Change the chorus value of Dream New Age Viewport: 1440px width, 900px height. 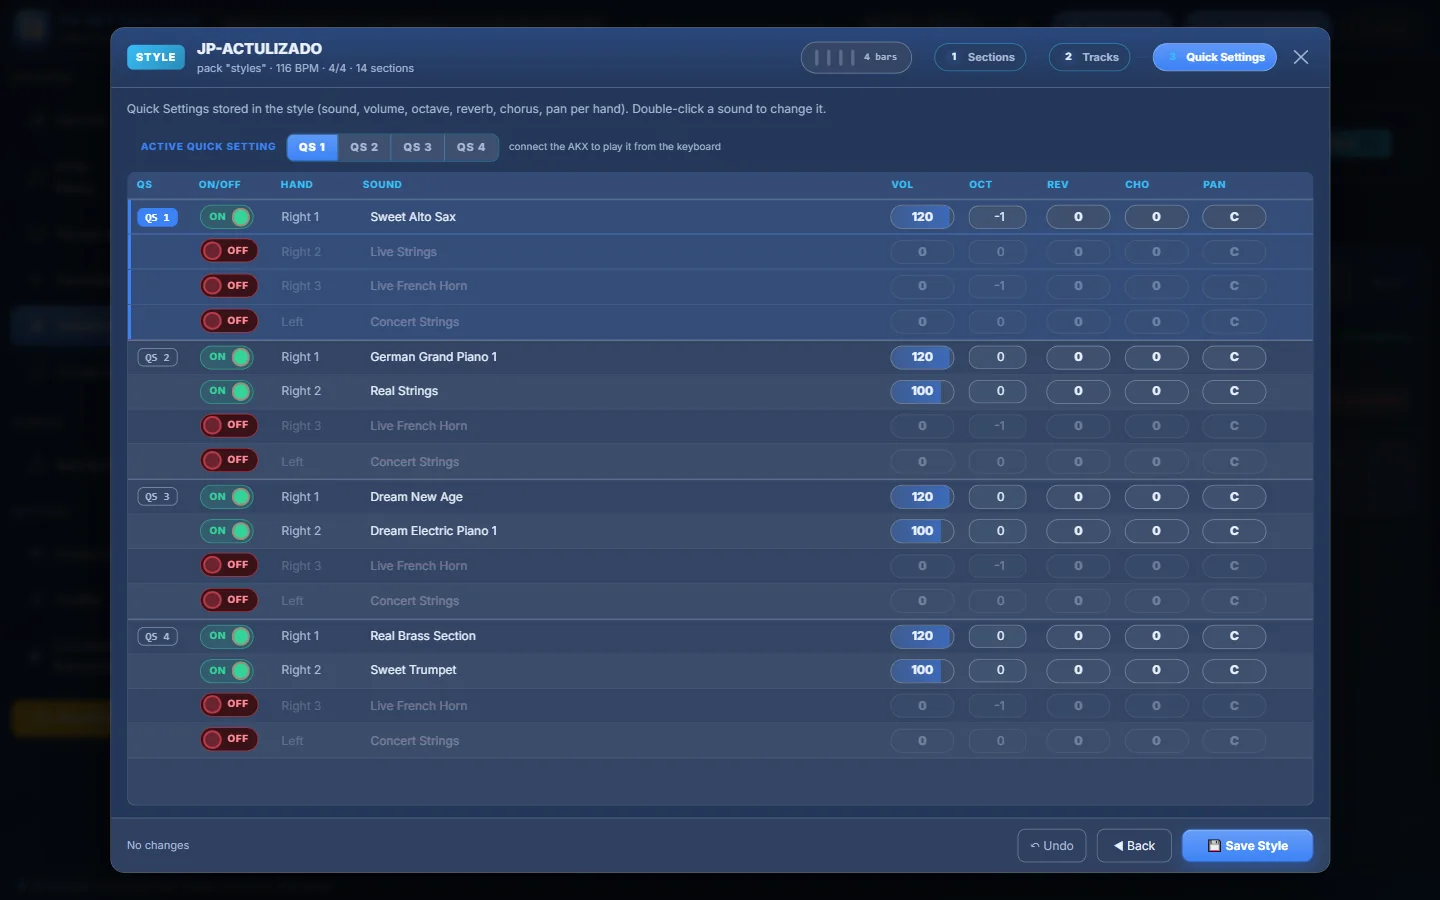[x=1156, y=497]
